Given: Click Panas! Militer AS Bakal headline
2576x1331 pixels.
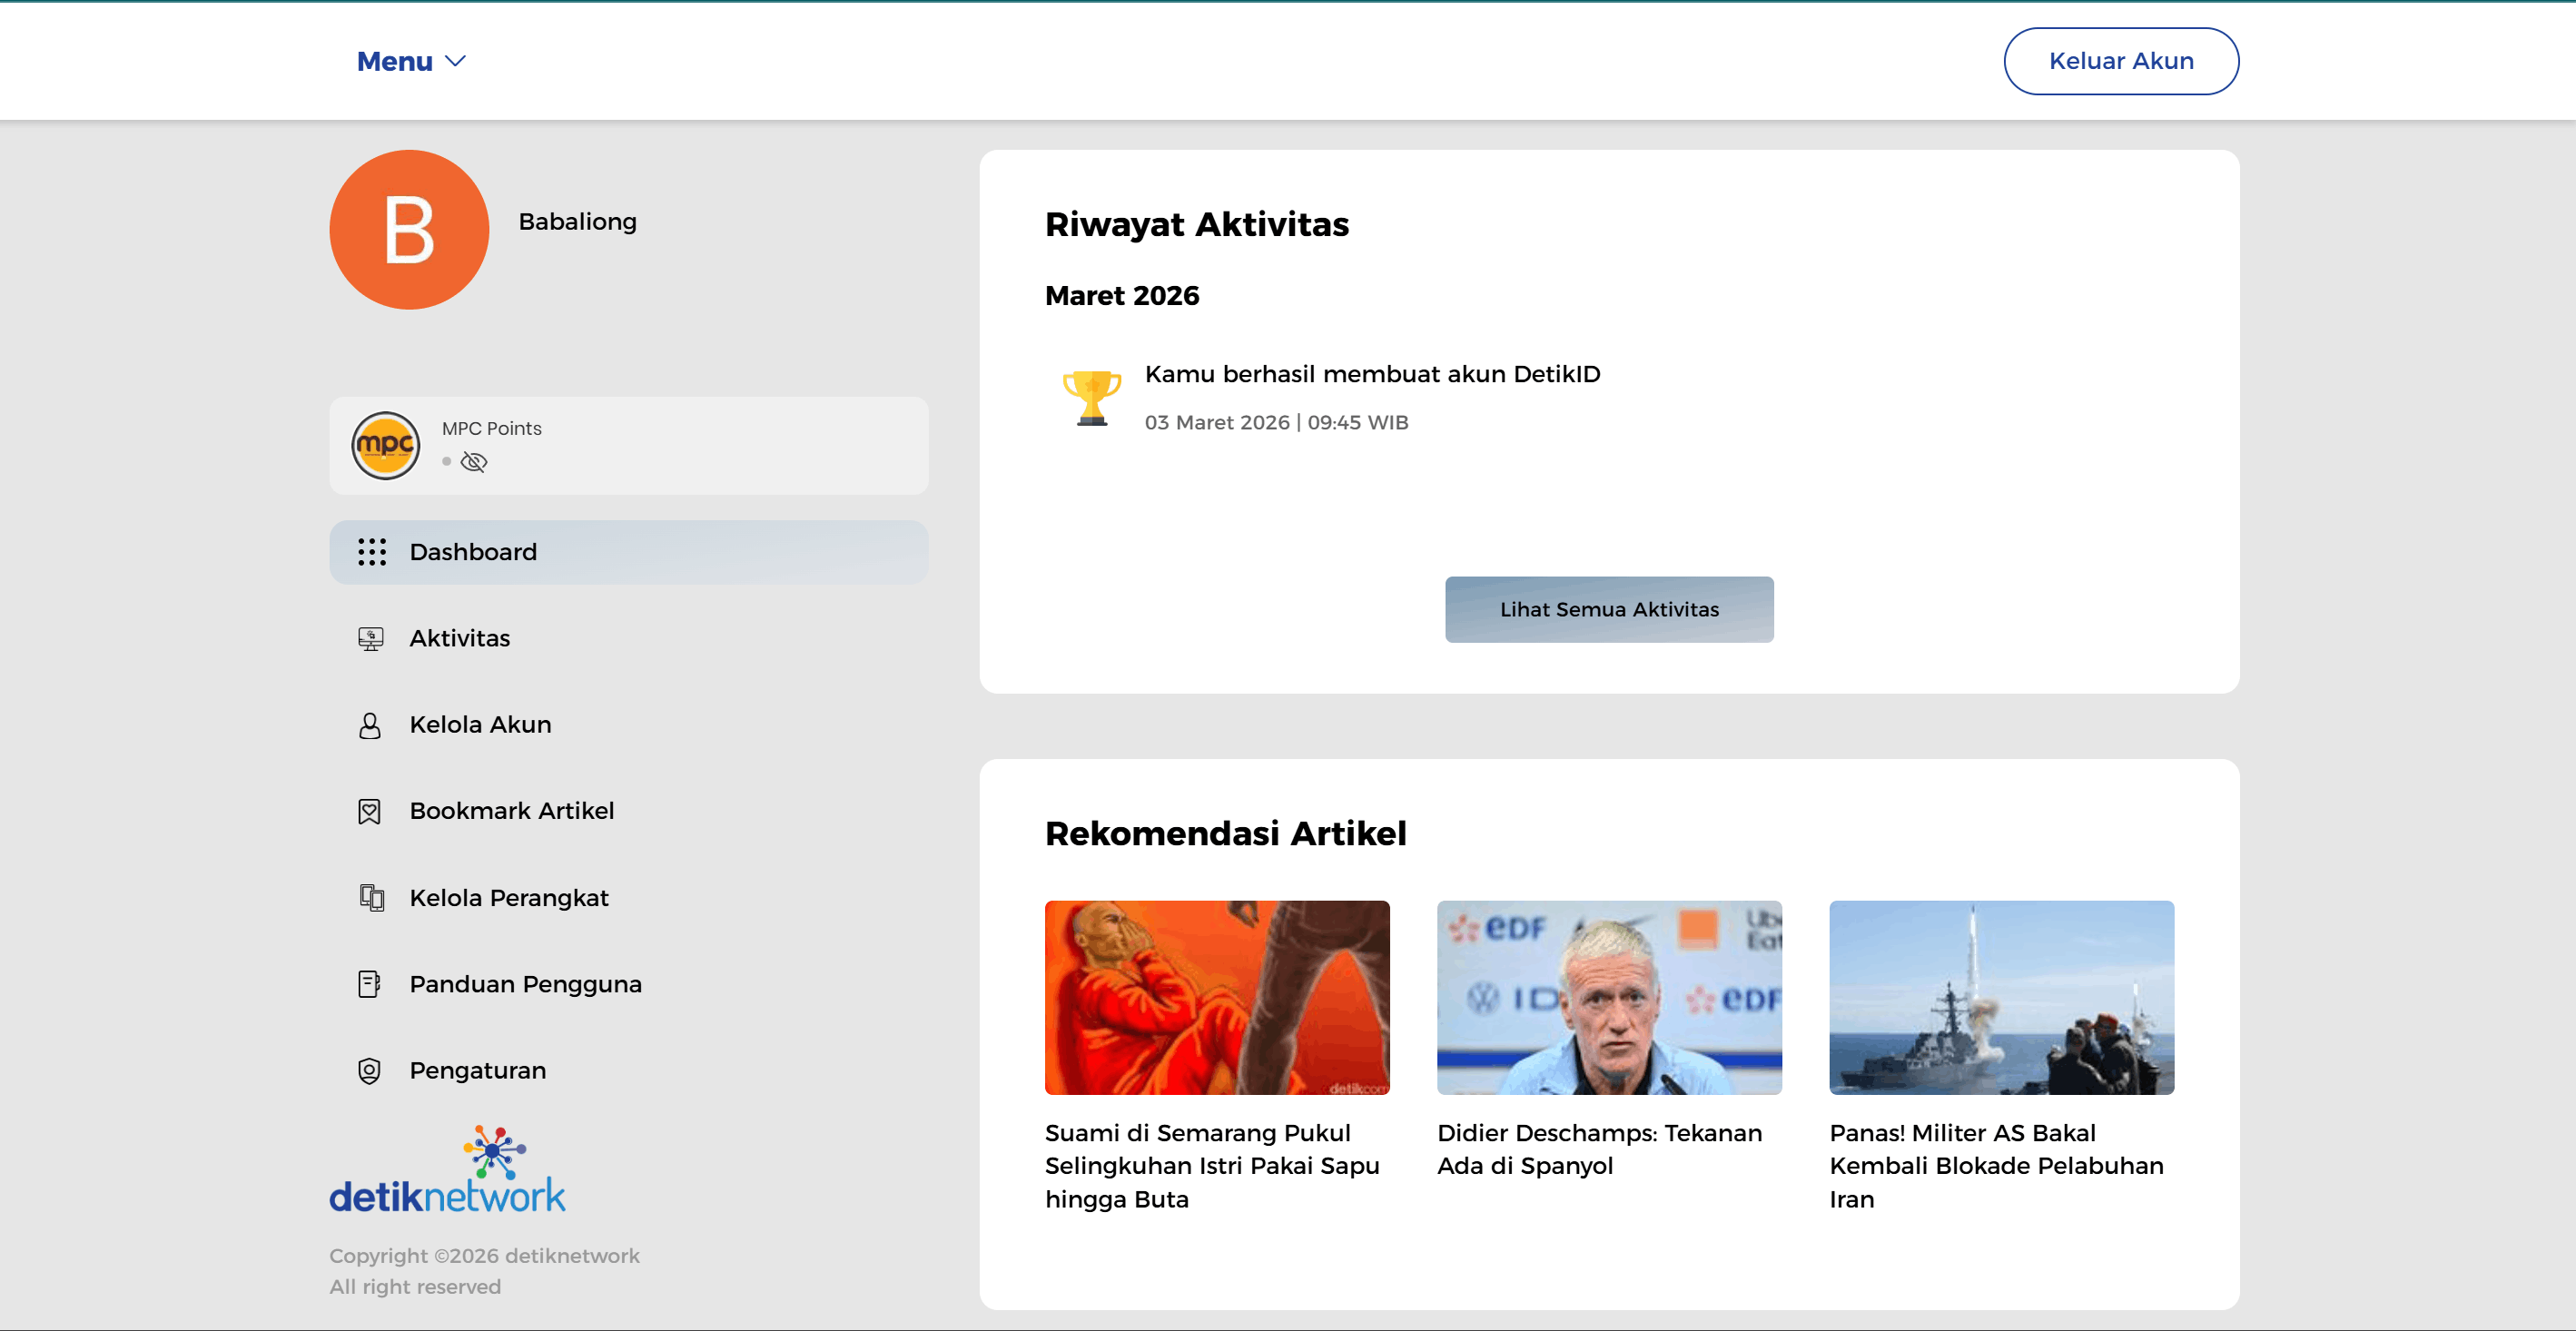Looking at the screenshot, I should (x=1996, y=1165).
